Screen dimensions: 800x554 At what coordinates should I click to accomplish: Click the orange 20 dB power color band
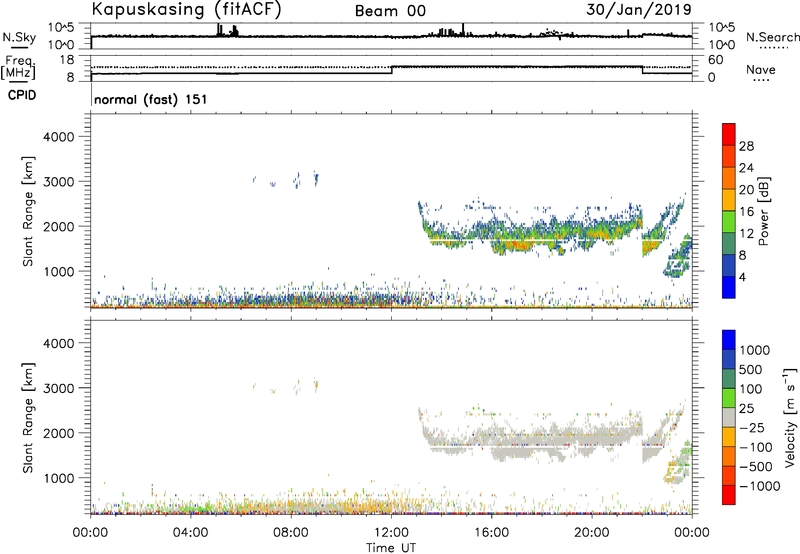point(729,178)
